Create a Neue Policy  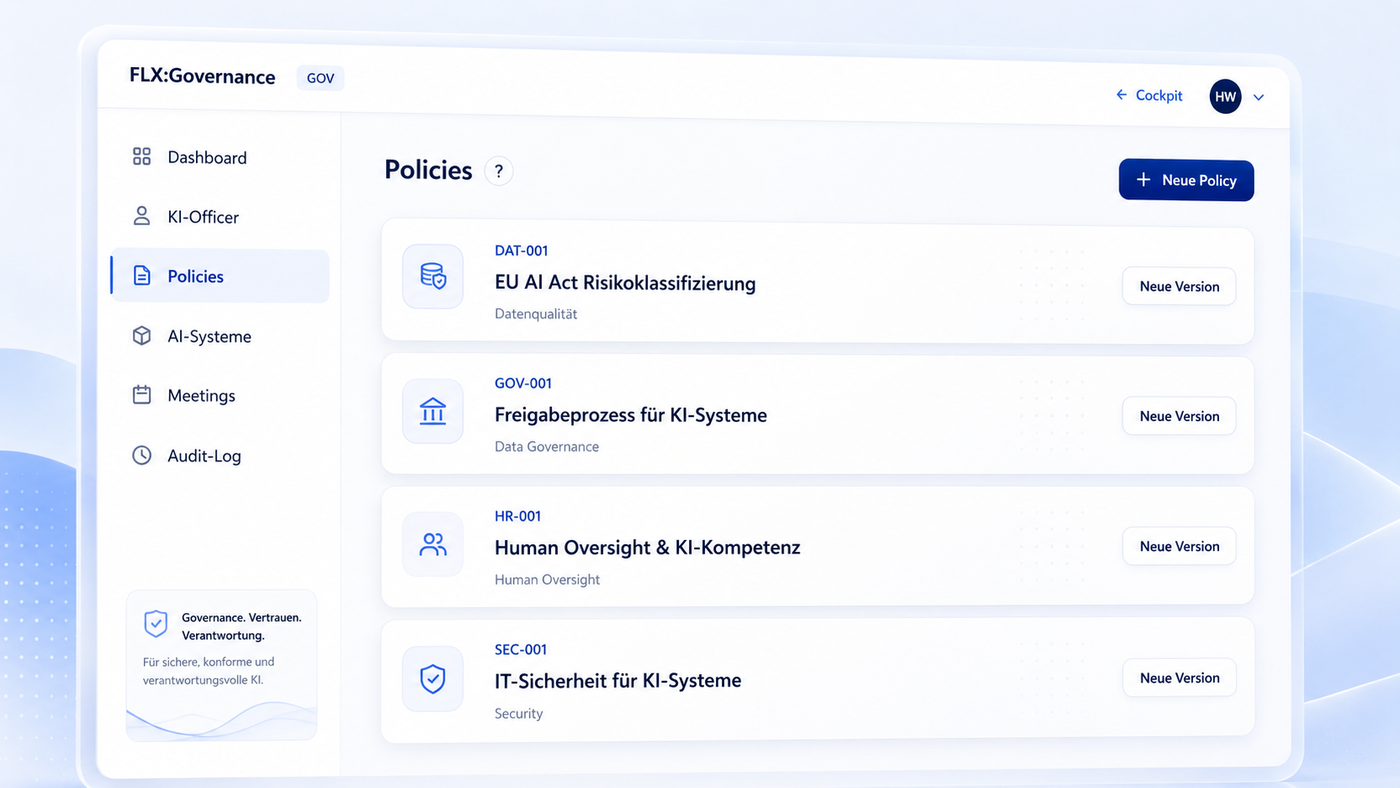pyautogui.click(x=1186, y=180)
